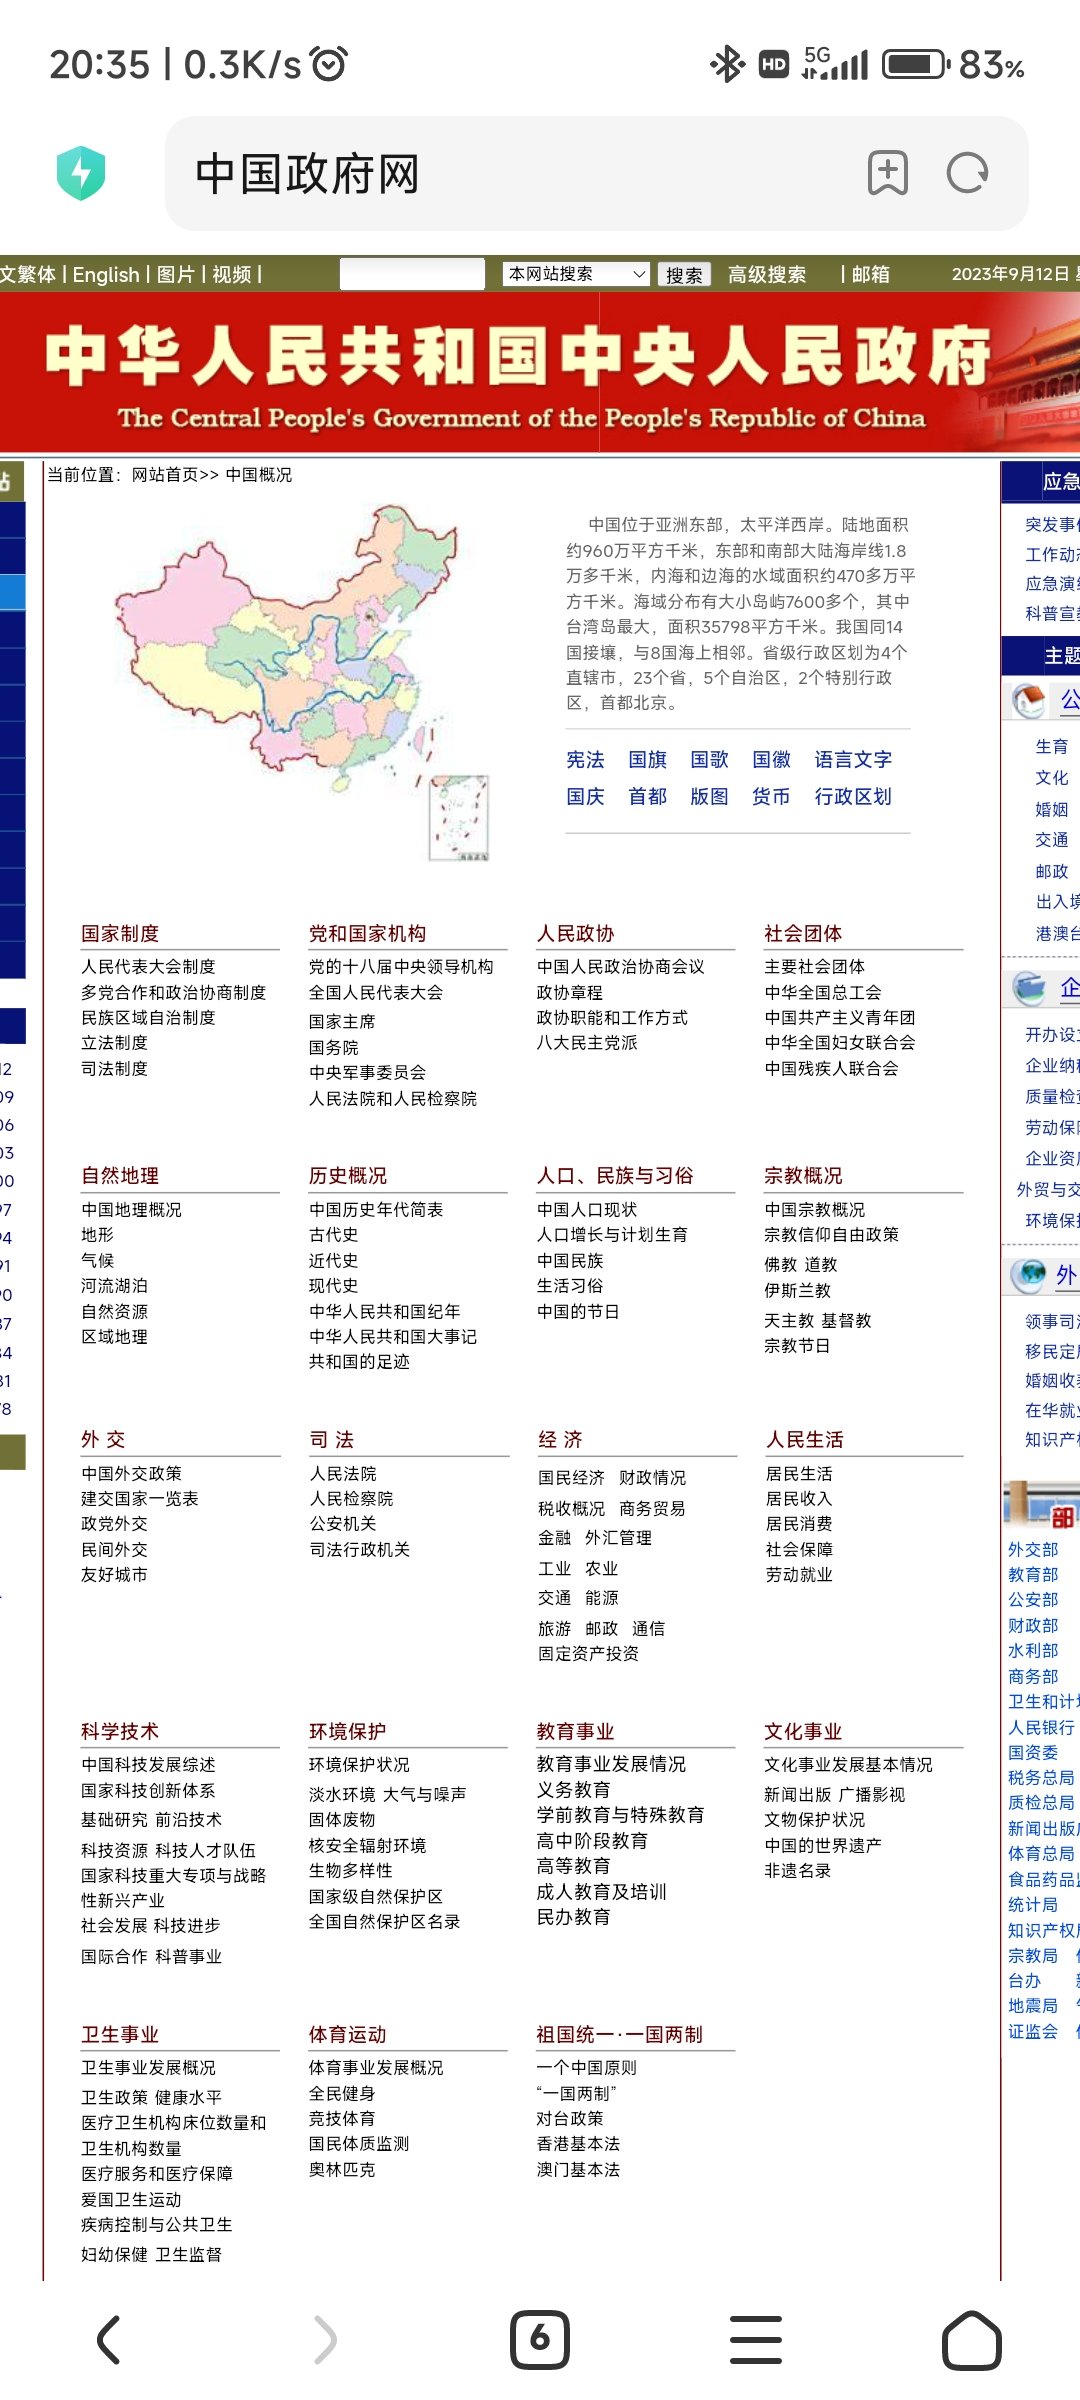
Task: Open 八大民主党派 link
Action: click(587, 1043)
